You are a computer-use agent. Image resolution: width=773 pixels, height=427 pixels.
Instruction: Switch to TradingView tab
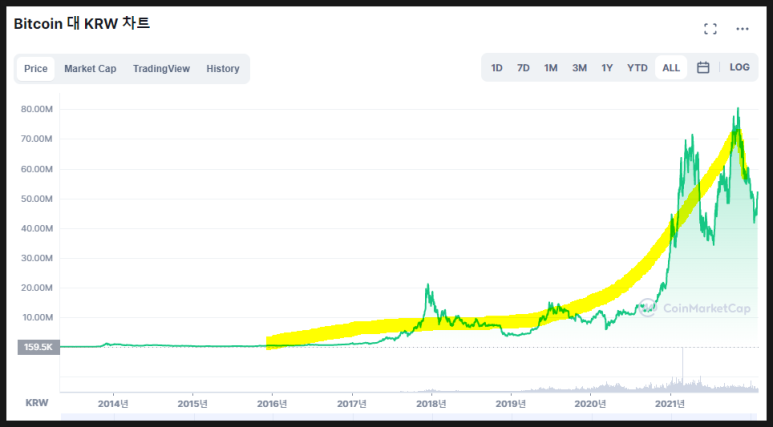161,69
